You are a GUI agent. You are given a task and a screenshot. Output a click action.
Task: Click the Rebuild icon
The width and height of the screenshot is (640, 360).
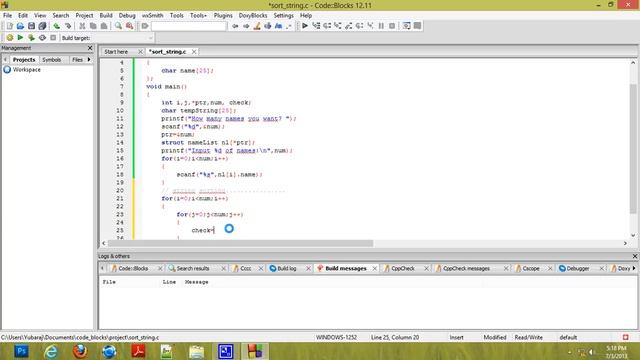point(42,38)
